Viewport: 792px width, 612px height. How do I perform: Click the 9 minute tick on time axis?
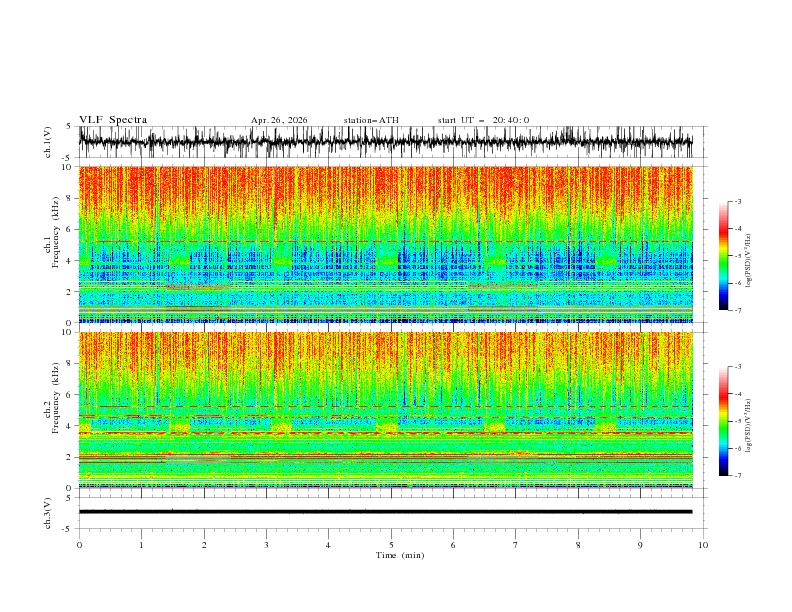click(640, 545)
